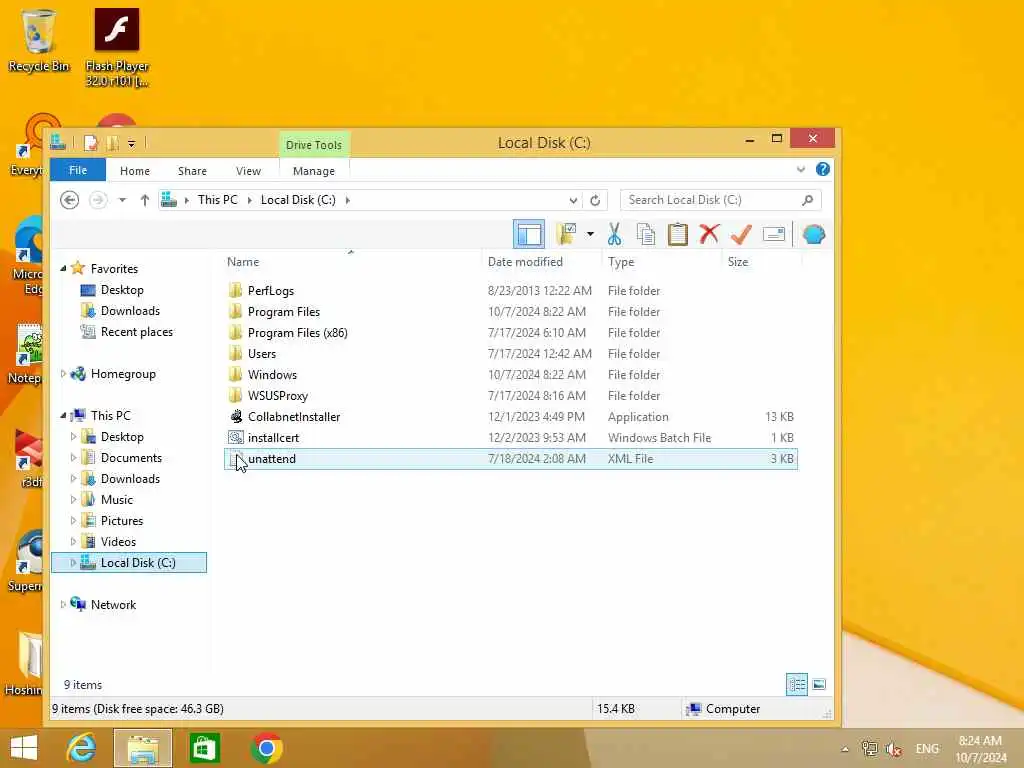The width and height of the screenshot is (1024, 768).
Task: Click the search magnifier icon
Action: tap(807, 200)
